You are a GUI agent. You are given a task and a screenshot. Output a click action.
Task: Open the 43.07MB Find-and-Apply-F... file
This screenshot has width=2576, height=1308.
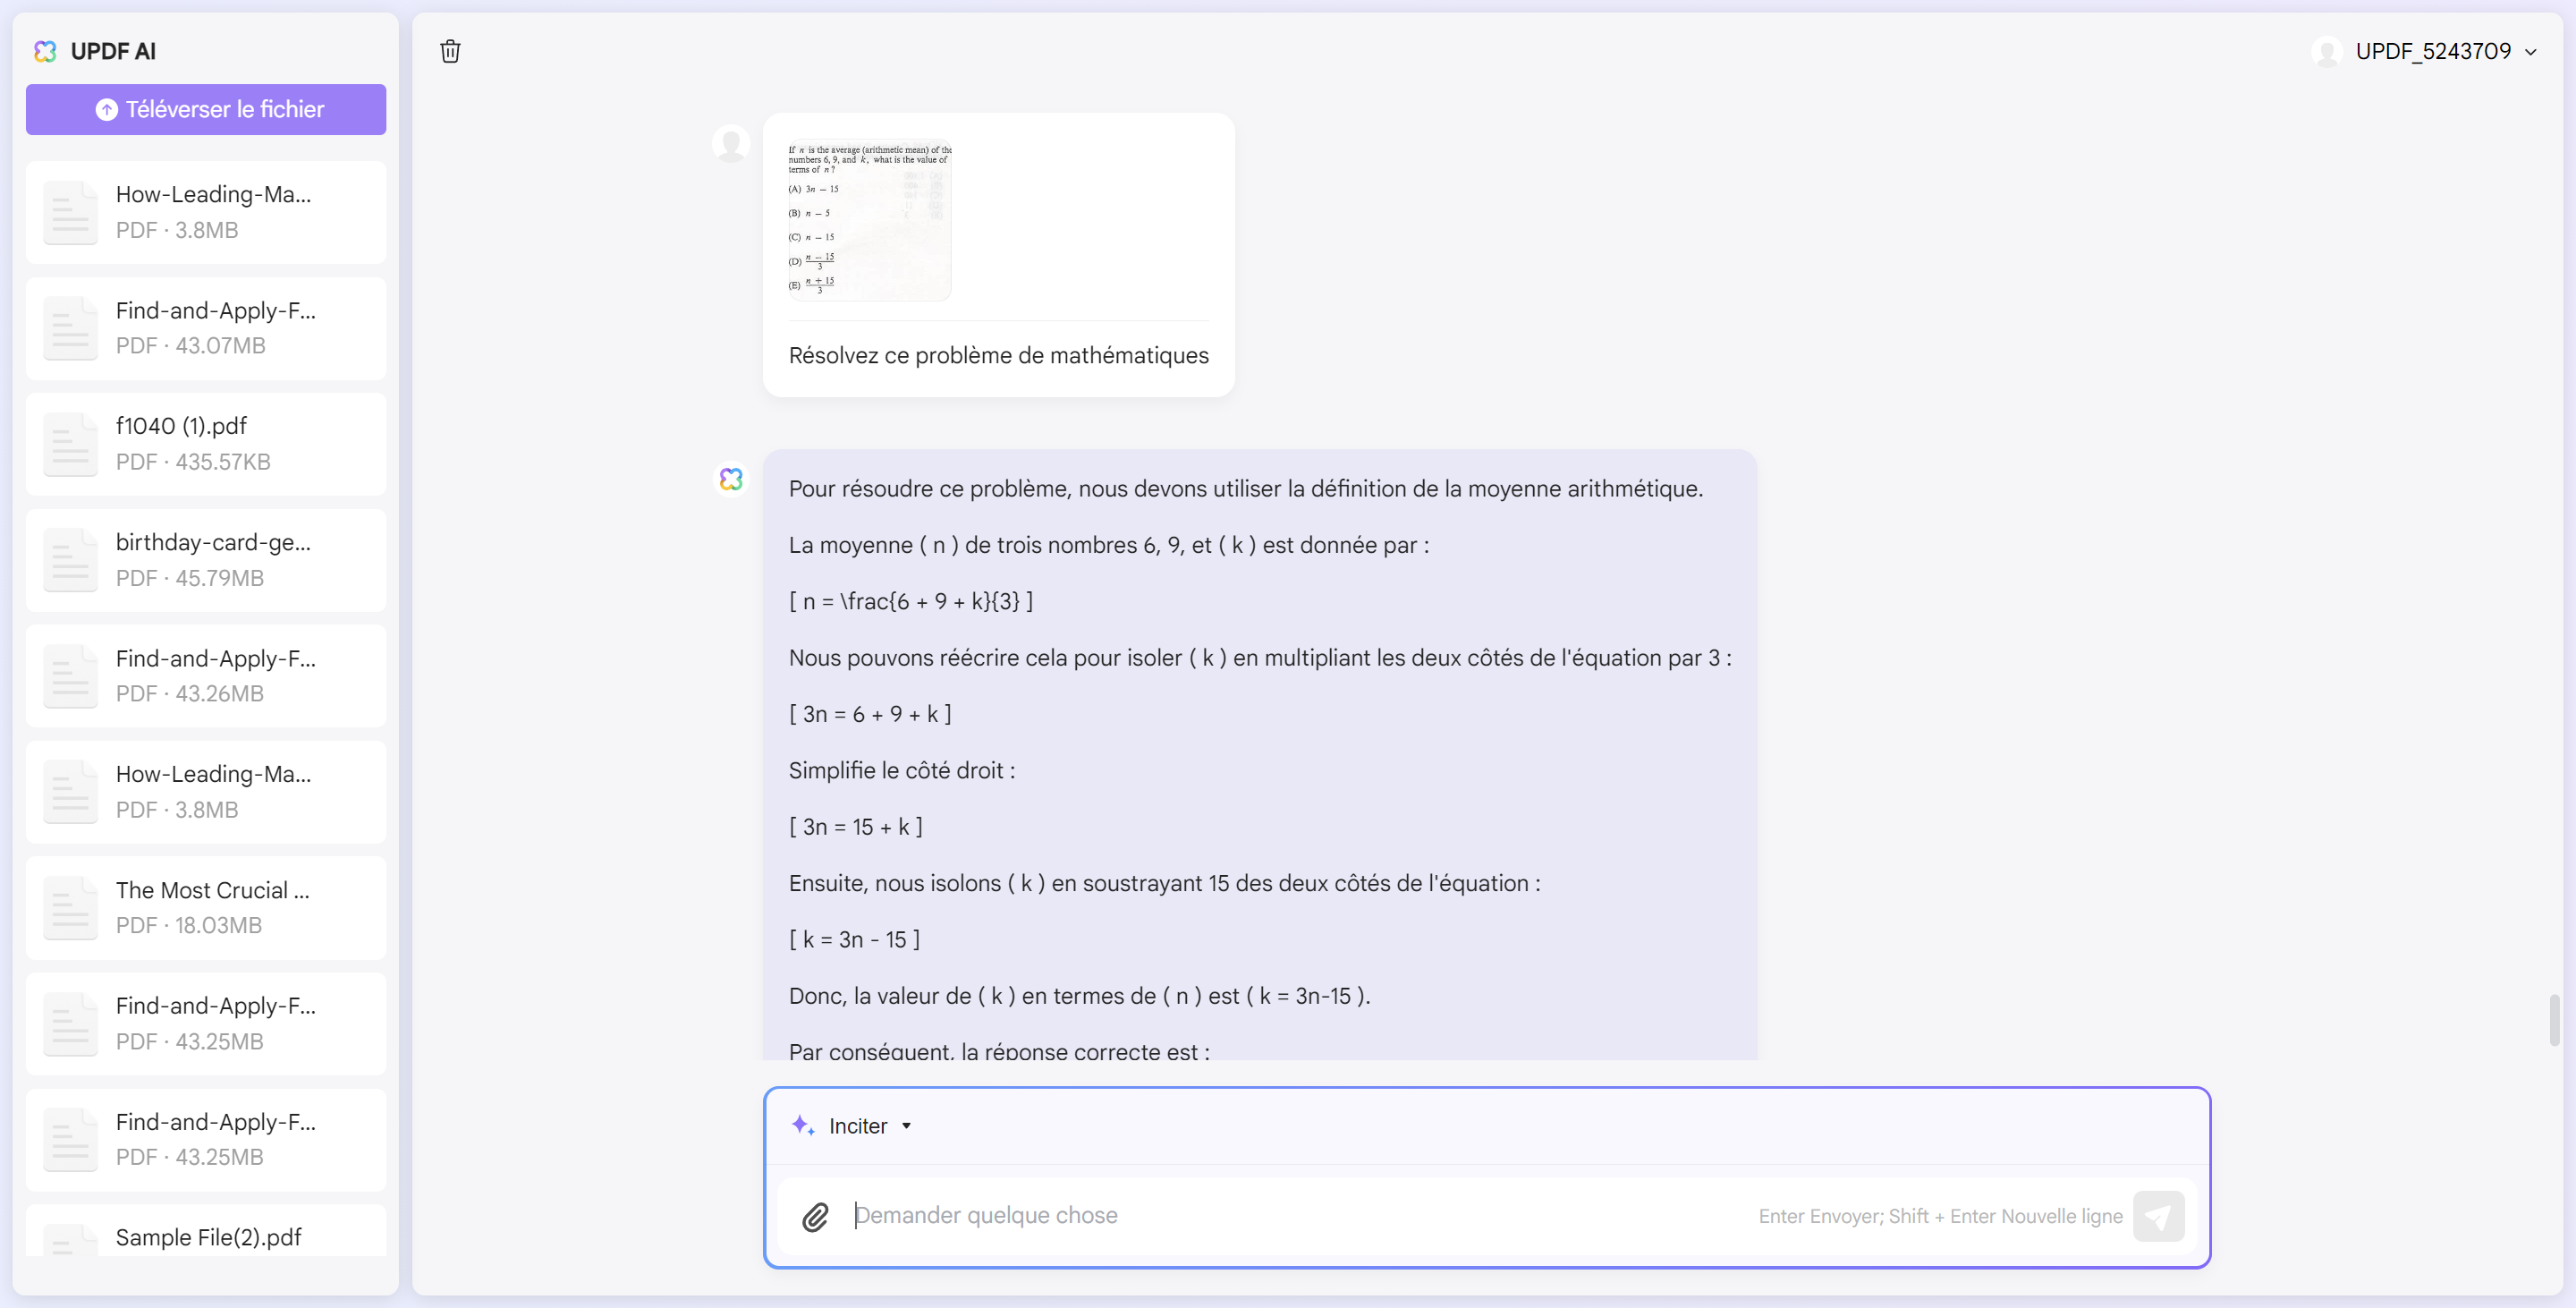(206, 328)
